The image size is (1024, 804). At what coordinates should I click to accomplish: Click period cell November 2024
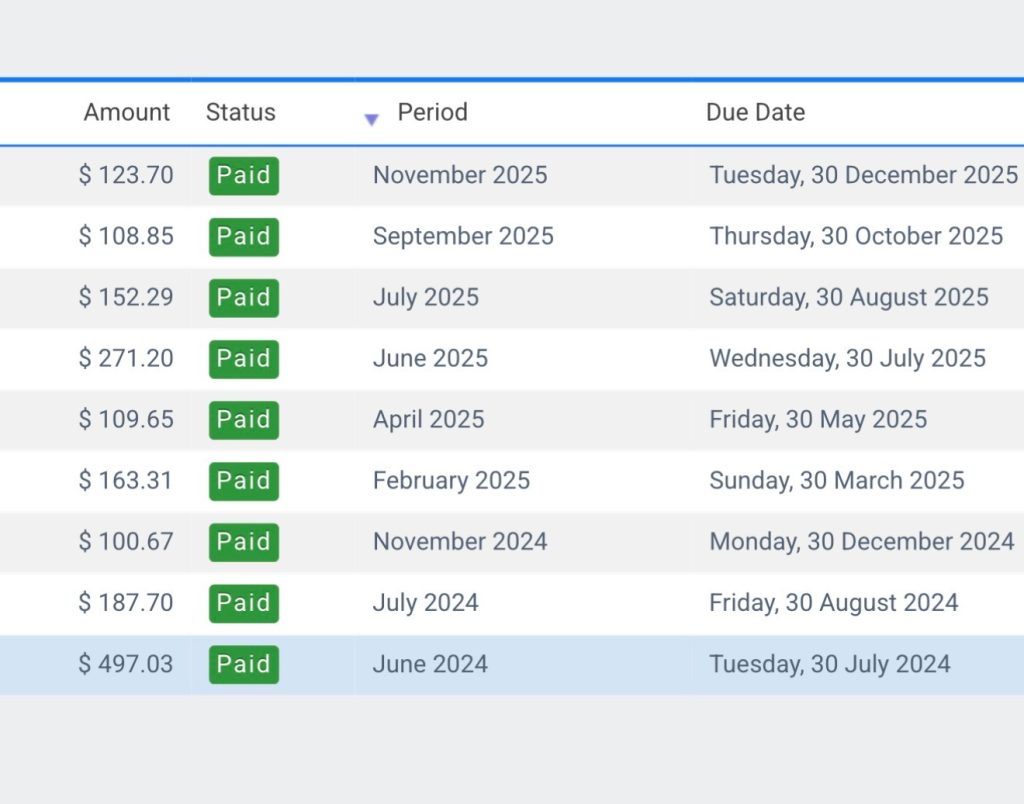point(460,541)
